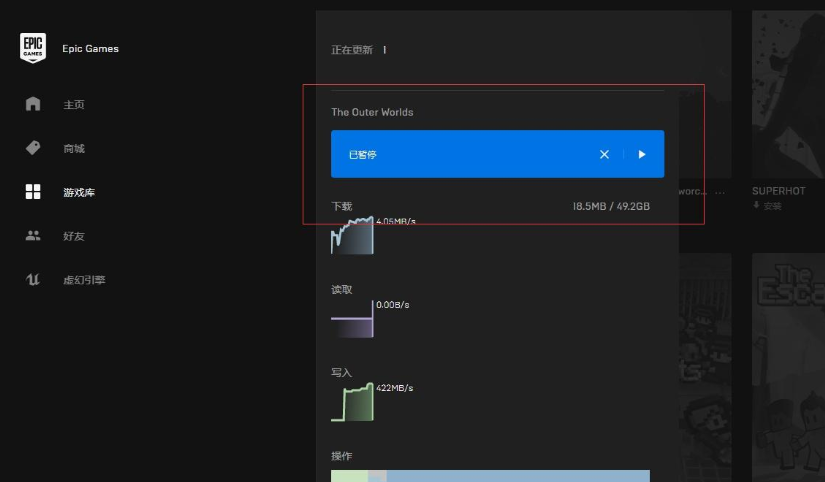The width and height of the screenshot is (825, 482).
Task: Open the SUPERHOT game thumbnail
Action: 788,95
